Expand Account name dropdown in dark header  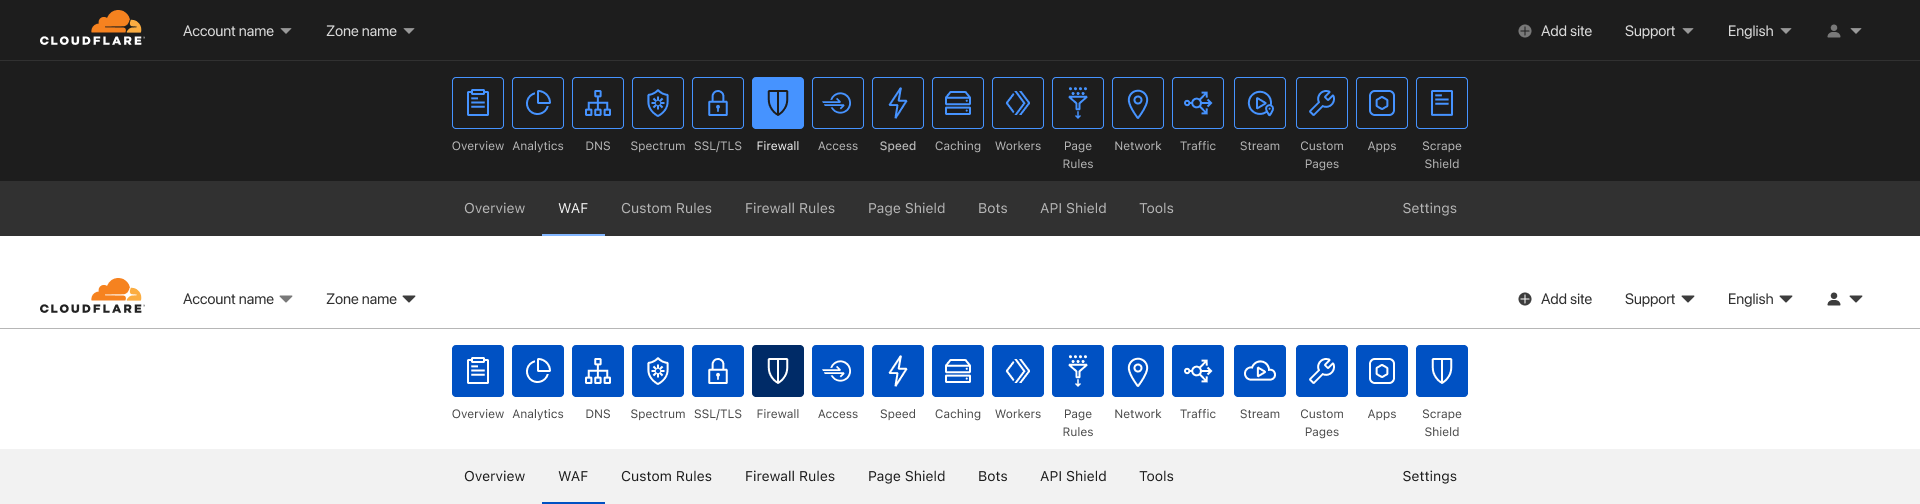tap(237, 31)
